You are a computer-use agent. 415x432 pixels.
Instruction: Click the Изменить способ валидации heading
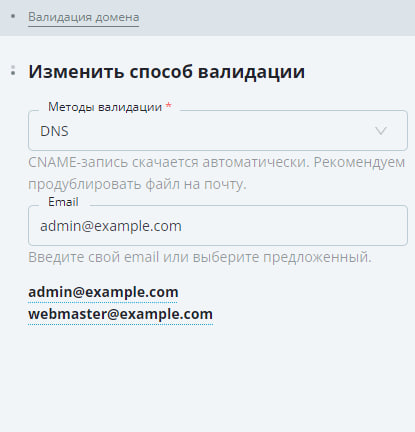pyautogui.click(x=166, y=71)
